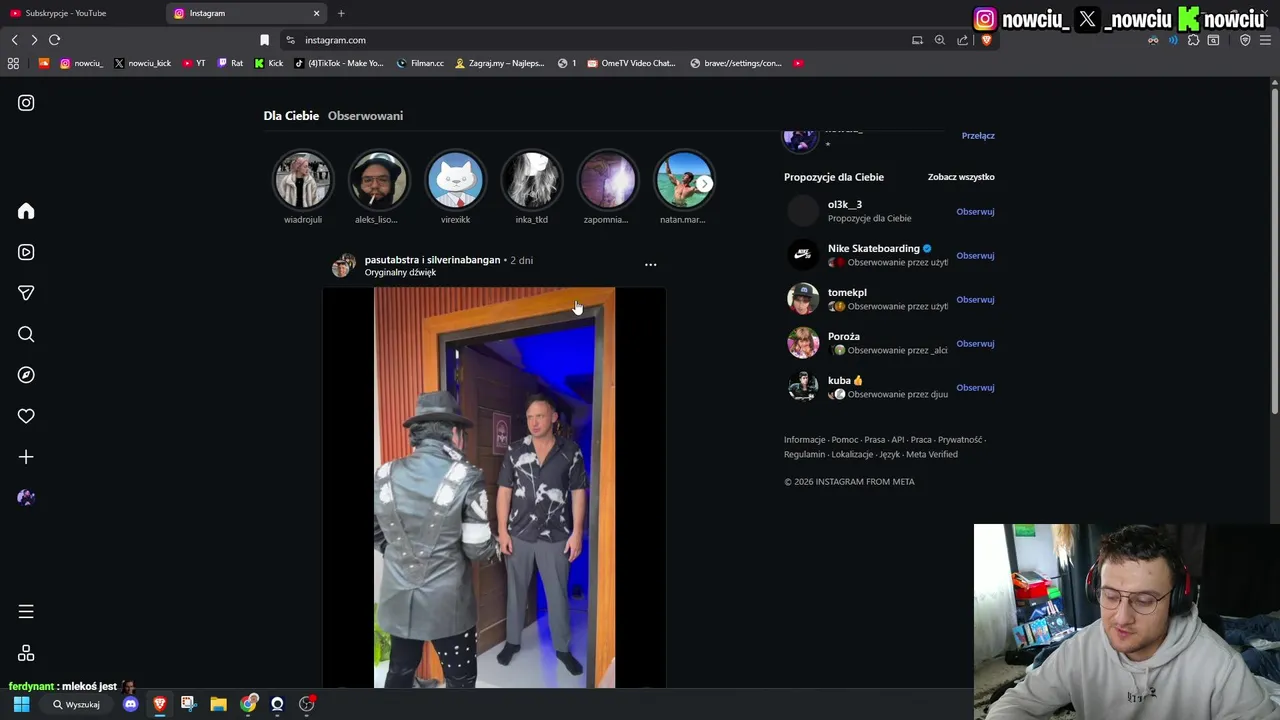Viewport: 1280px width, 720px height.
Task: Open Kick bookmark in bookmarks bar
Action: (x=269, y=63)
